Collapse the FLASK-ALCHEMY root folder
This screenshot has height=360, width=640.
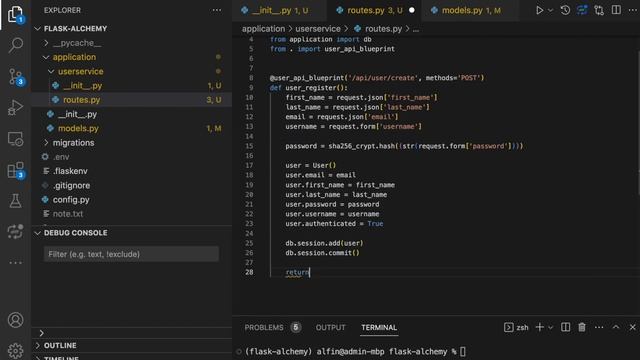point(38,29)
